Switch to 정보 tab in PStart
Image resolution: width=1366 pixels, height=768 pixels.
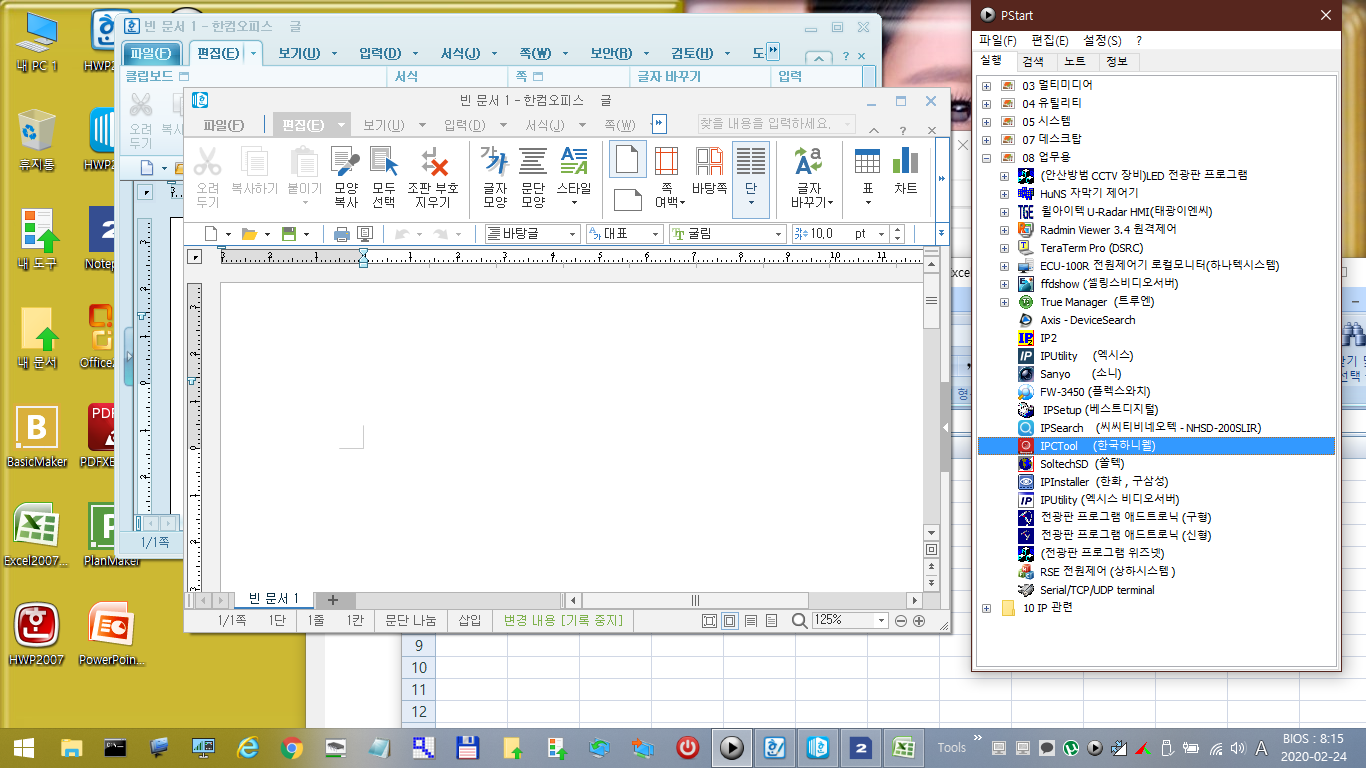pyautogui.click(x=1116, y=62)
